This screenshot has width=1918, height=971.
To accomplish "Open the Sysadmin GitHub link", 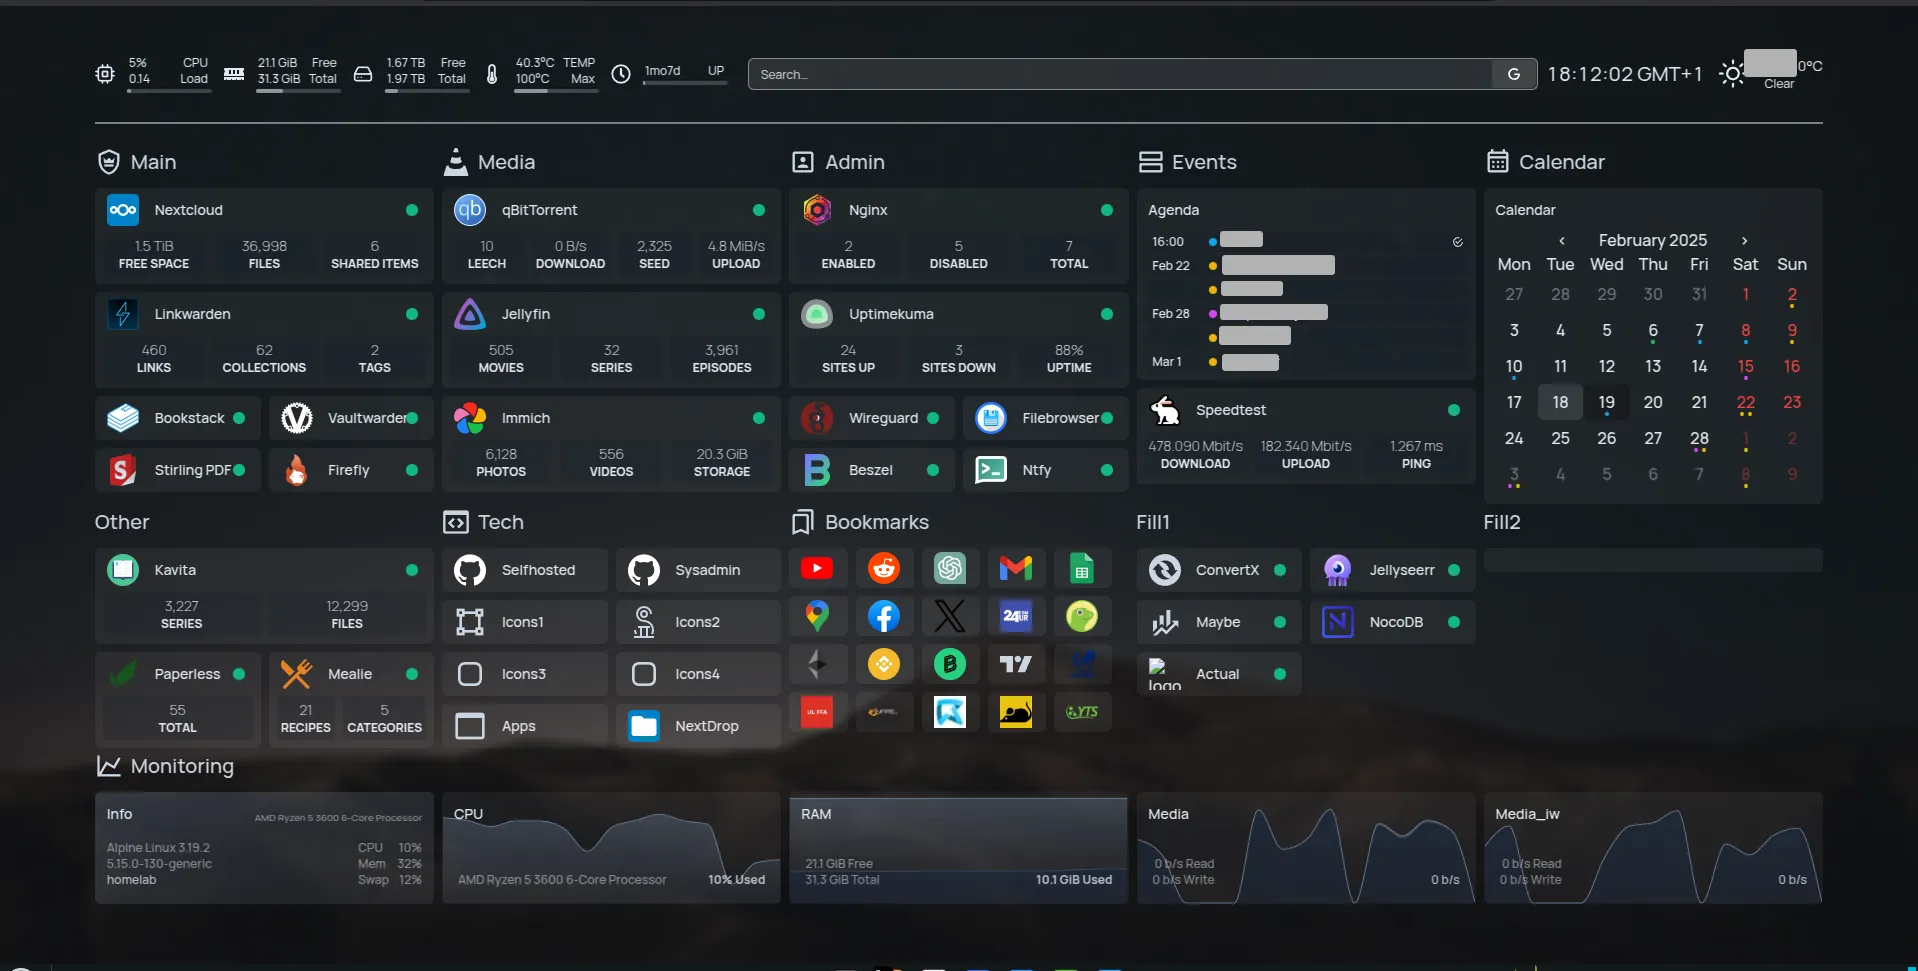I will click(x=698, y=570).
